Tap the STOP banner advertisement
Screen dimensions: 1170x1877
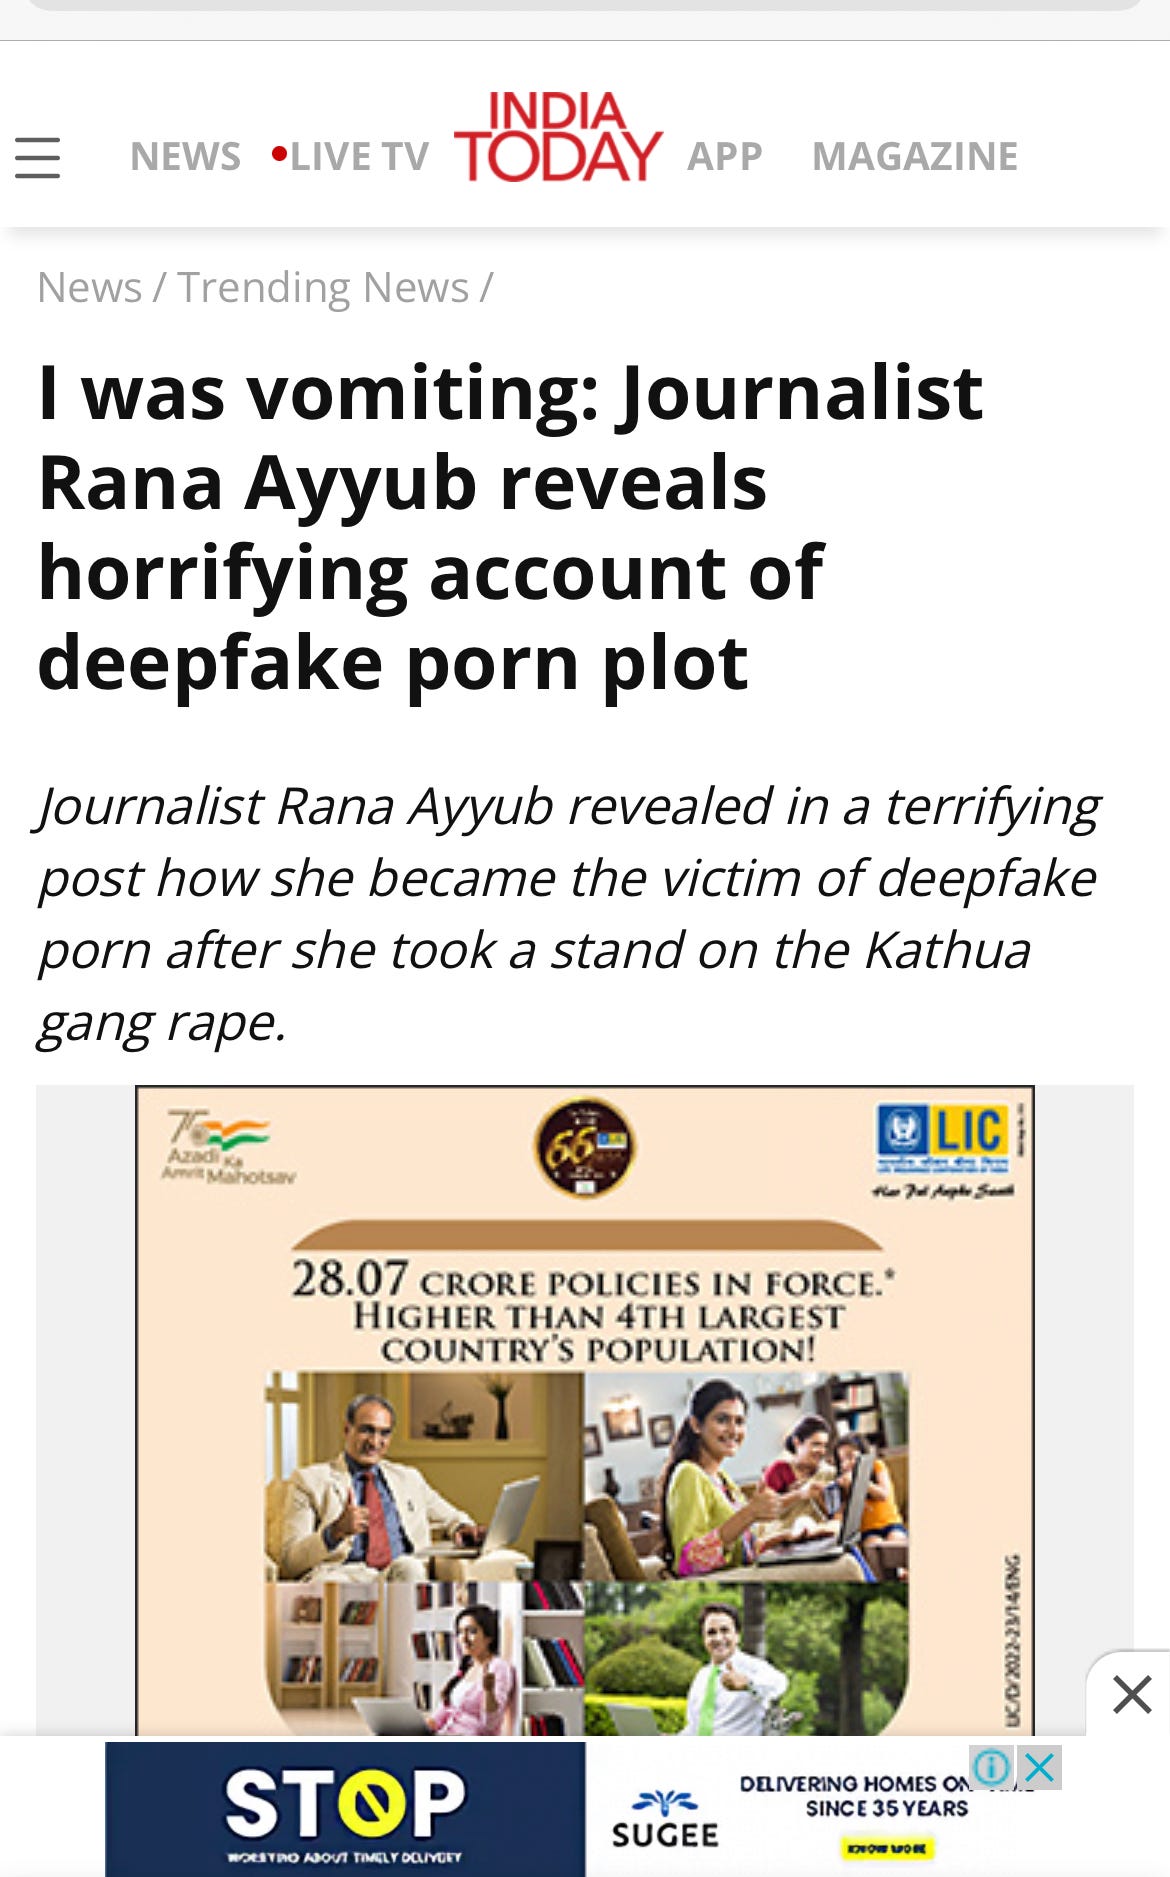pyautogui.click(x=345, y=1809)
